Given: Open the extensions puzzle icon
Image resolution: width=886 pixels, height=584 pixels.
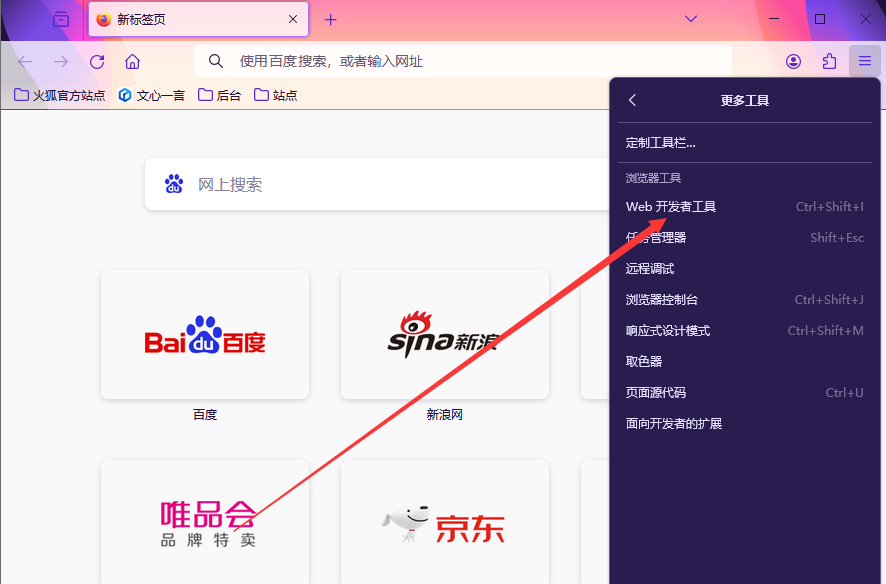Looking at the screenshot, I should coord(829,61).
